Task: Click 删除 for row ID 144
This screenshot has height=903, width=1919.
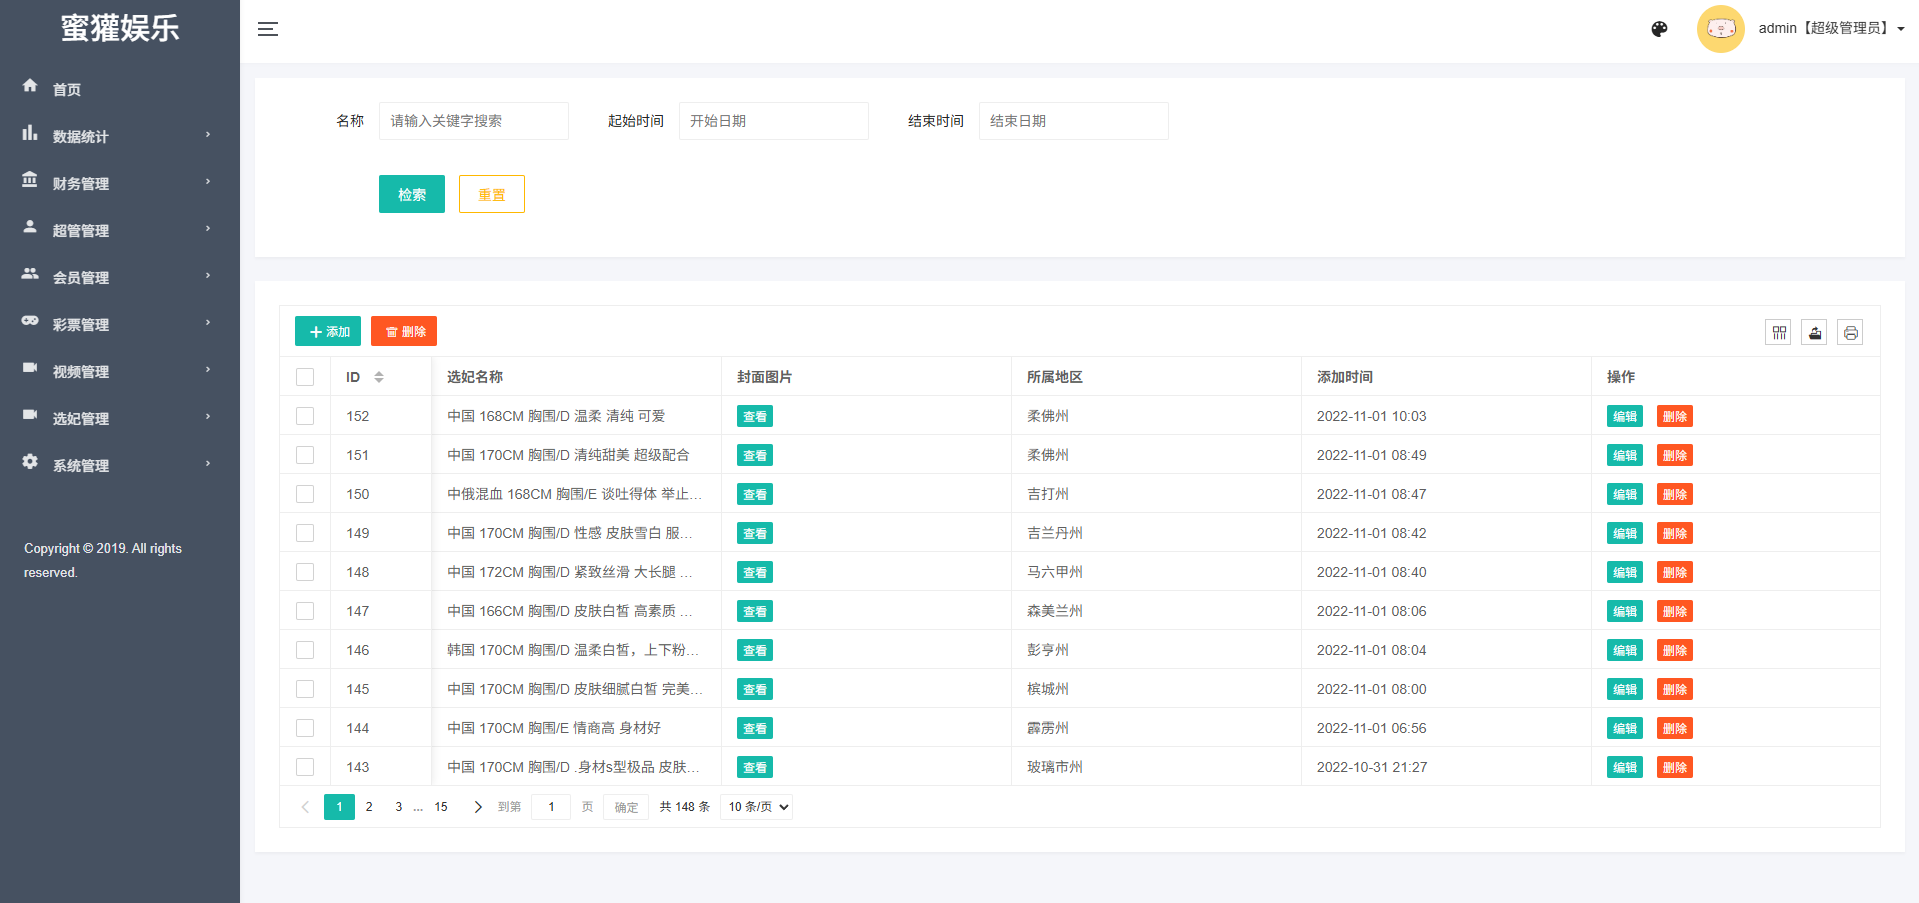Action: (1675, 728)
